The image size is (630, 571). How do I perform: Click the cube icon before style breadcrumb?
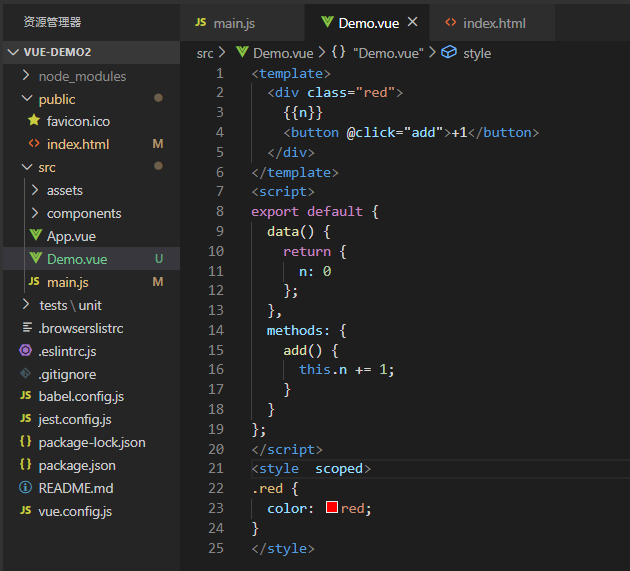[449, 52]
